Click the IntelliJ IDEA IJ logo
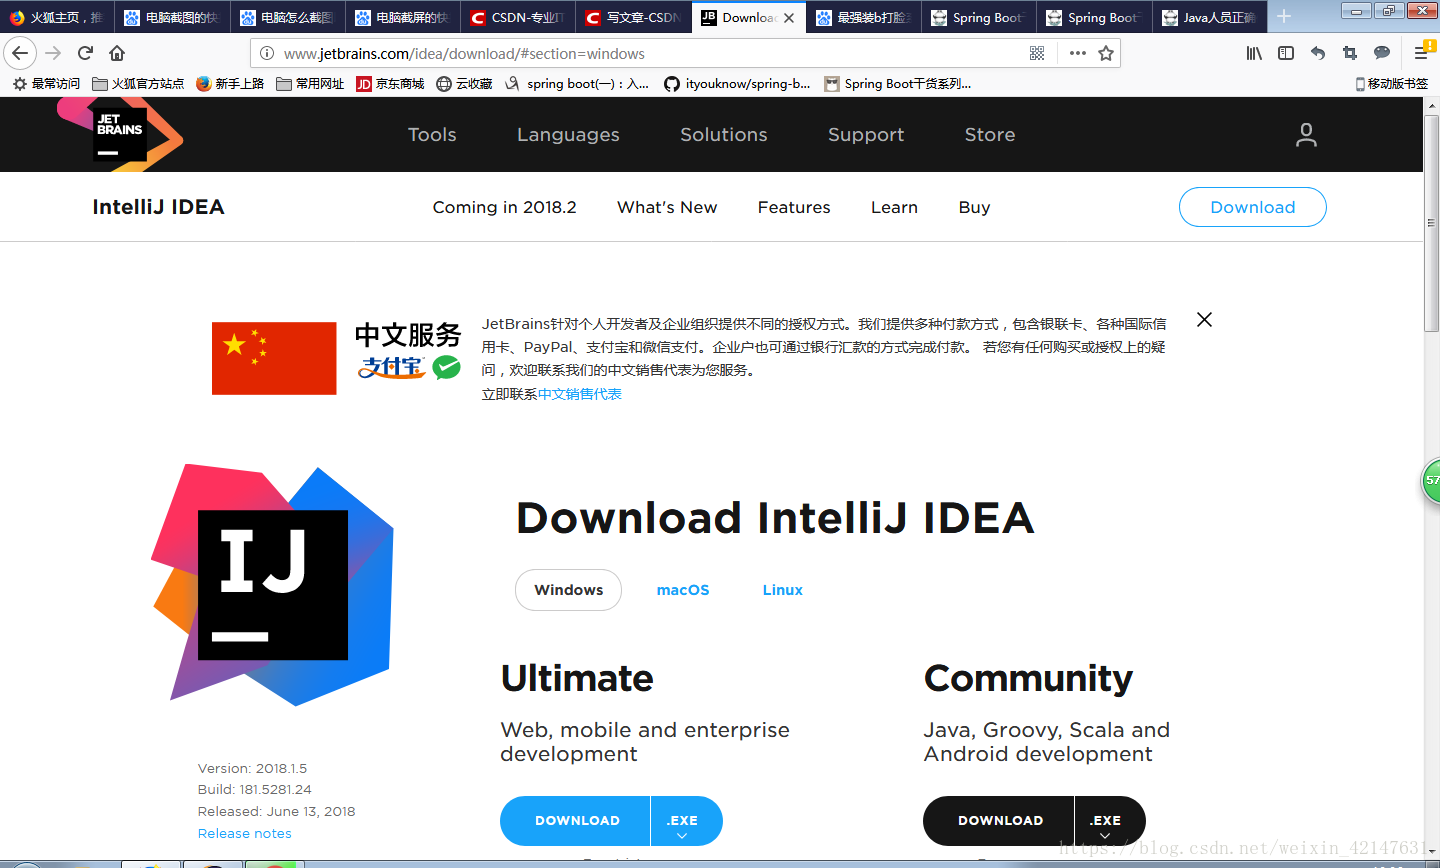 click(272, 585)
